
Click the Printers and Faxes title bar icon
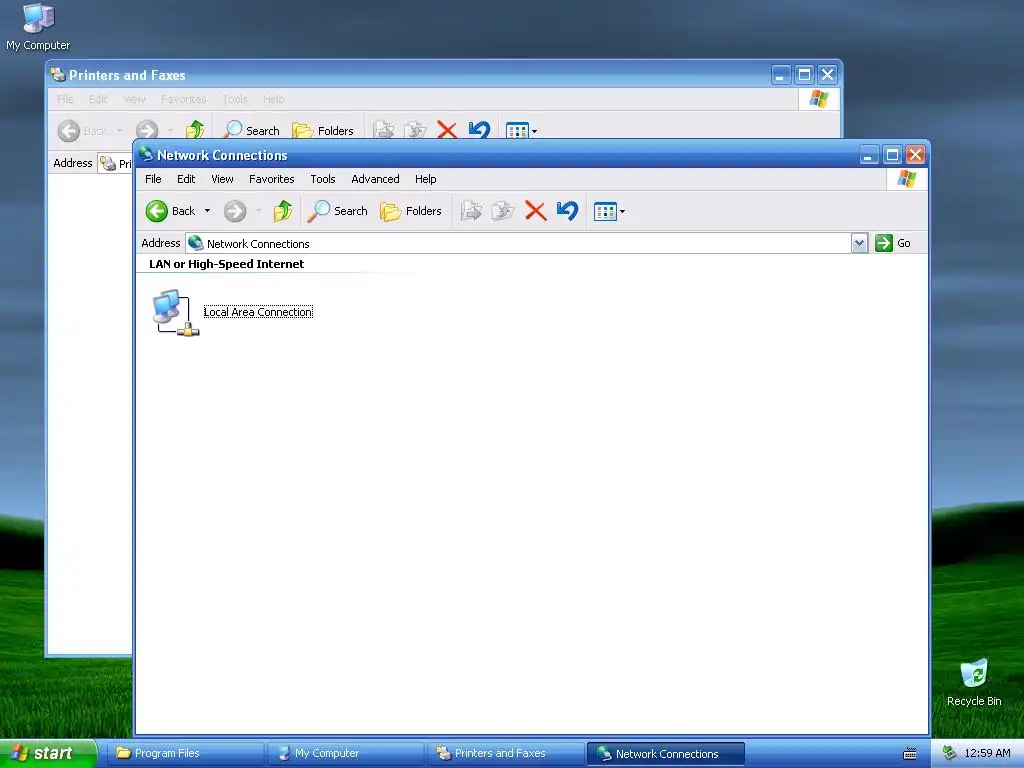tap(58, 74)
